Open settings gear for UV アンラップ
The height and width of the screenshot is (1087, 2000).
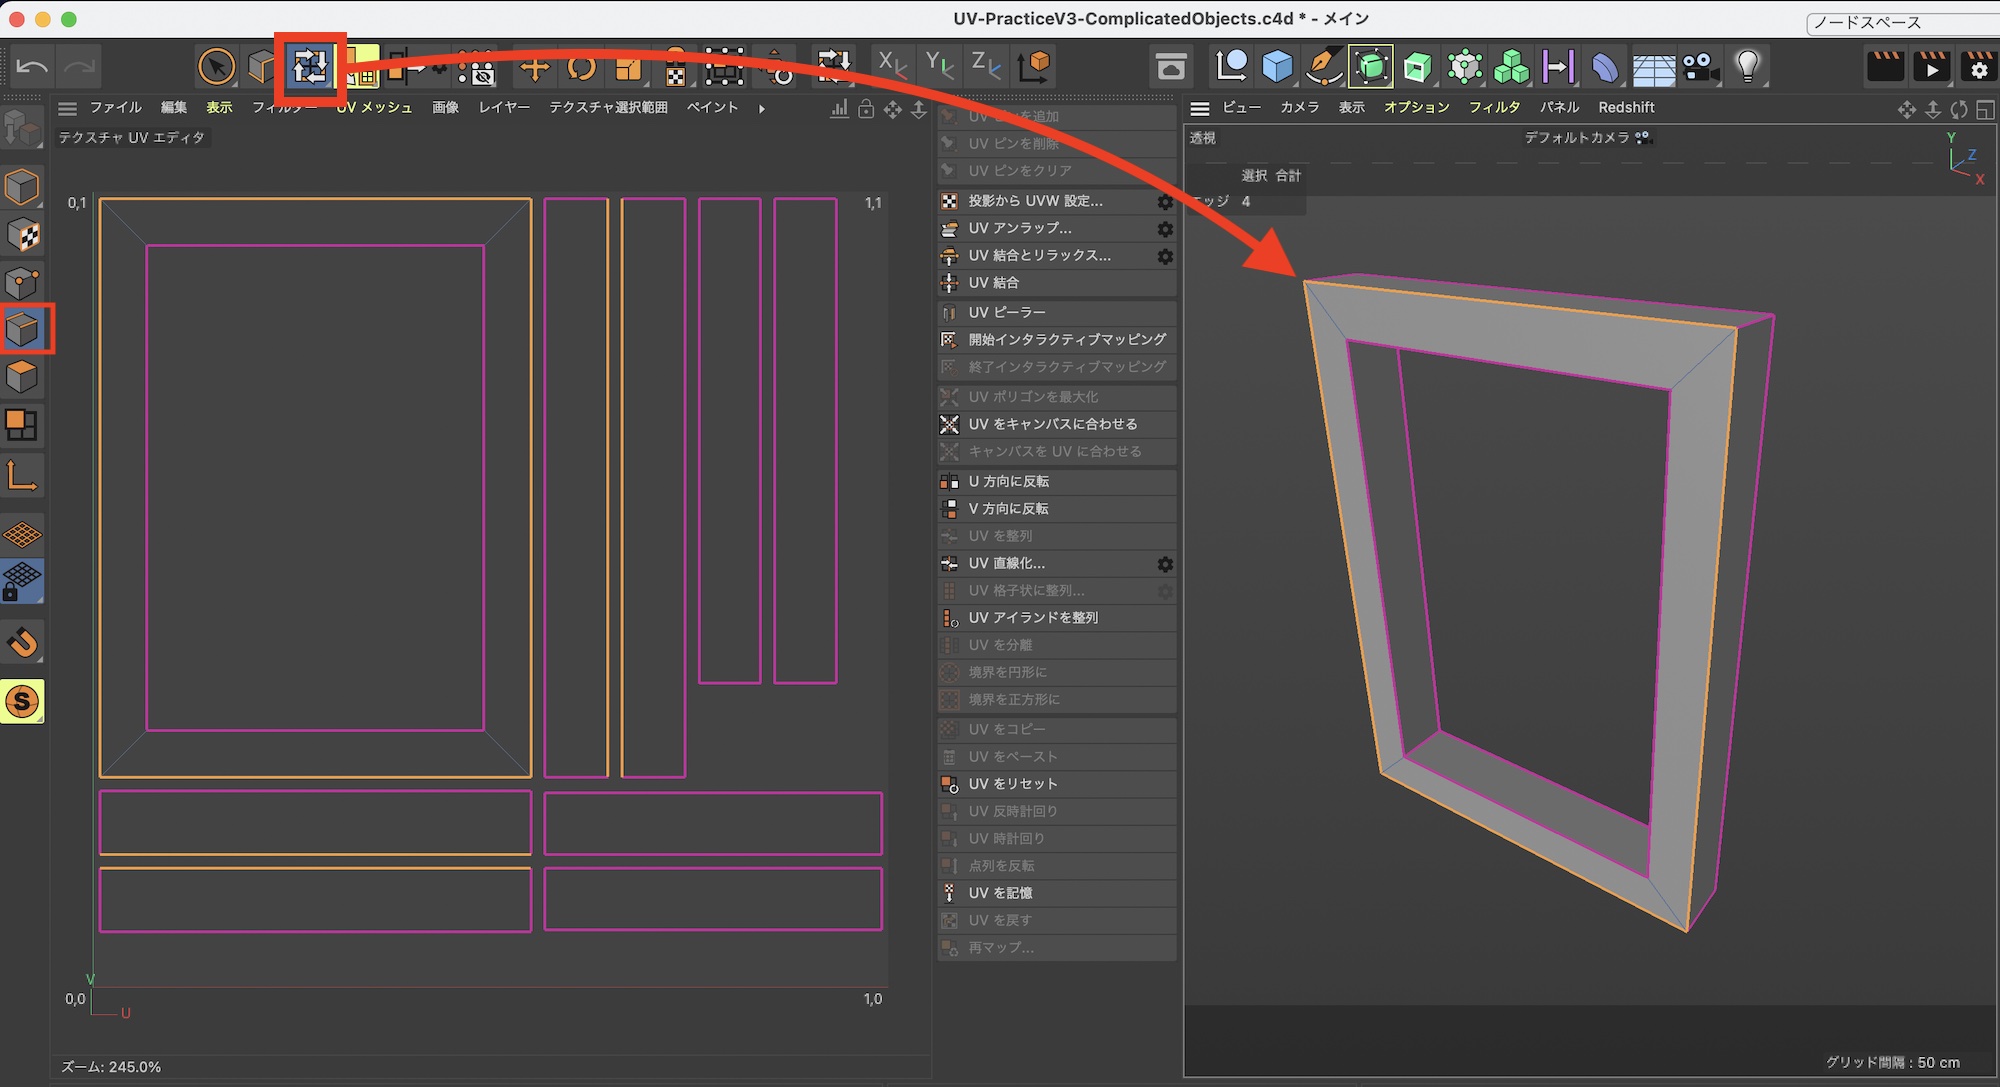tap(1165, 229)
